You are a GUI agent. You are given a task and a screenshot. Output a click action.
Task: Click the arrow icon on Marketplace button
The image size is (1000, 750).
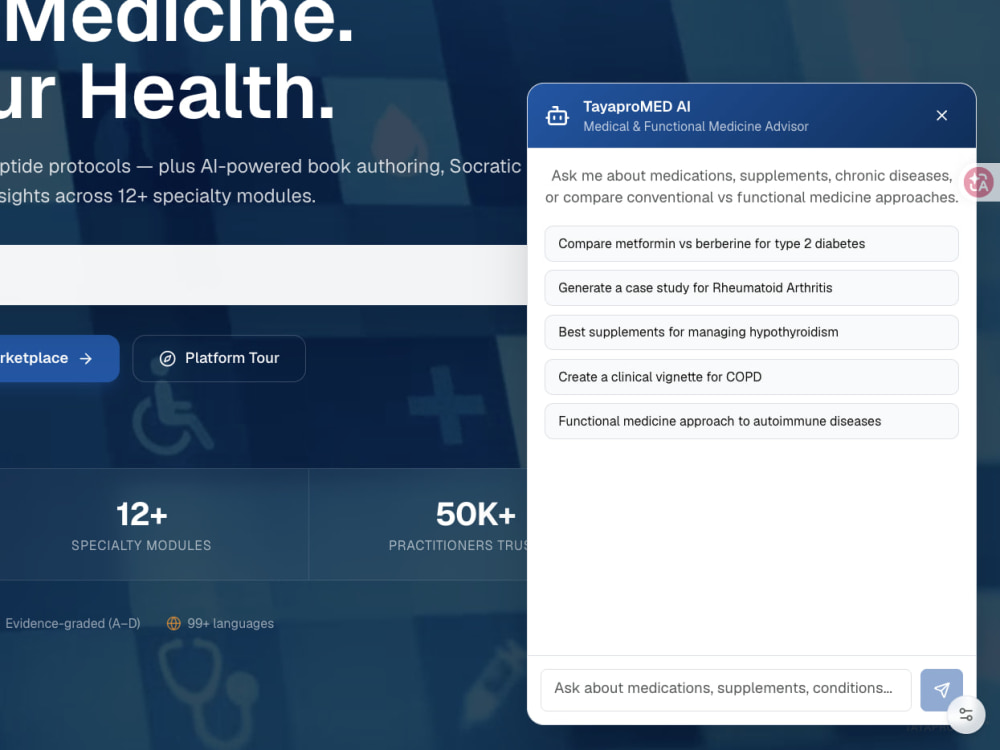click(85, 359)
